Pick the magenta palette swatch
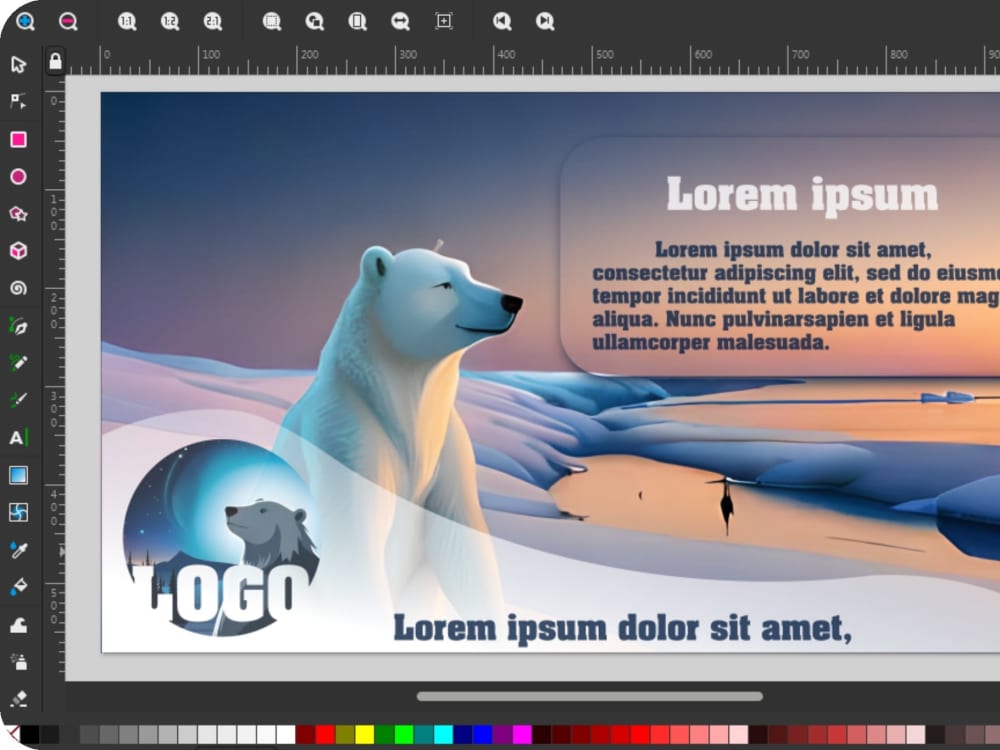 (x=522, y=735)
